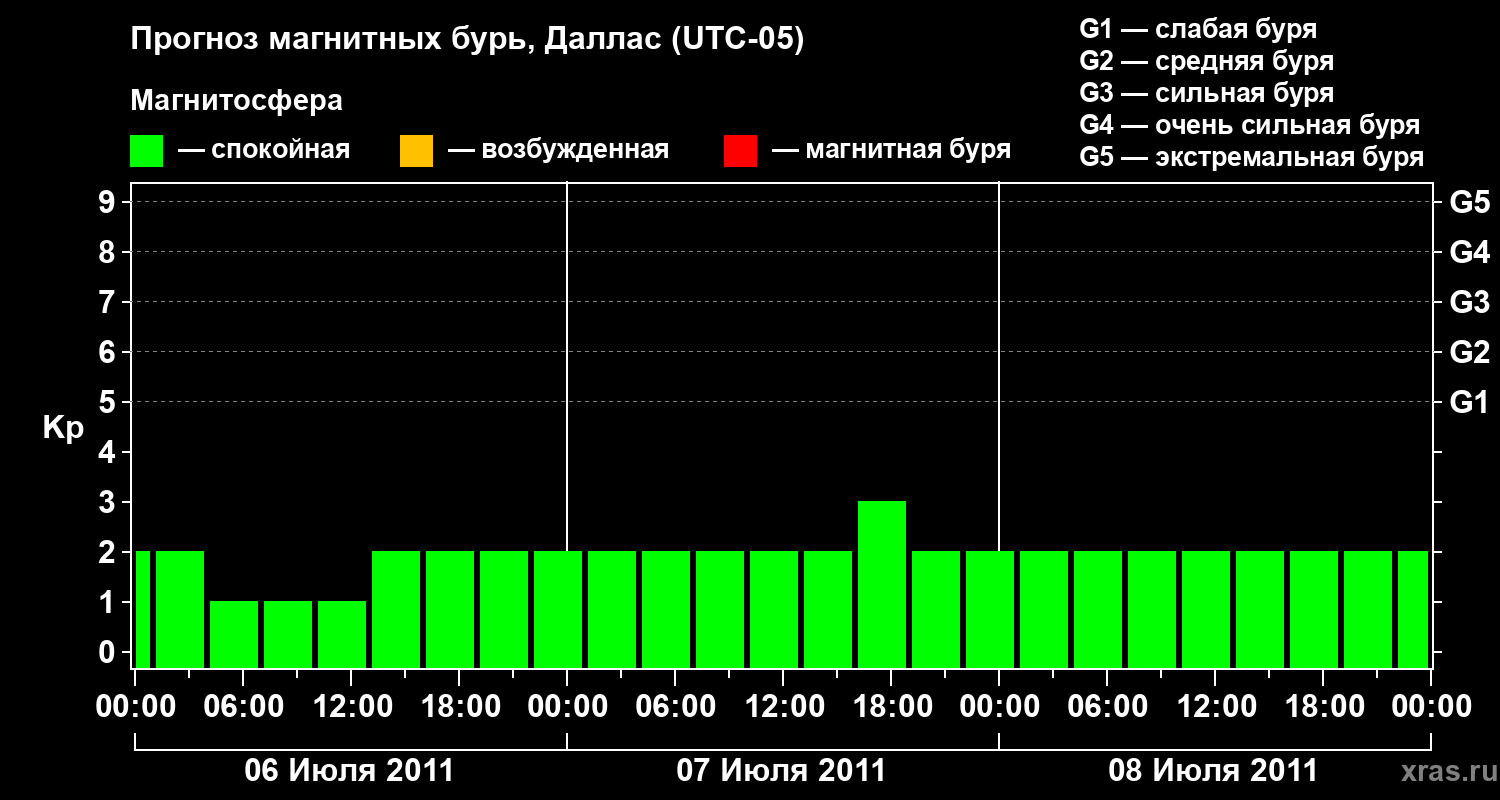Click the 'G2' right axis label
The image size is (1500, 800).
click(1469, 352)
